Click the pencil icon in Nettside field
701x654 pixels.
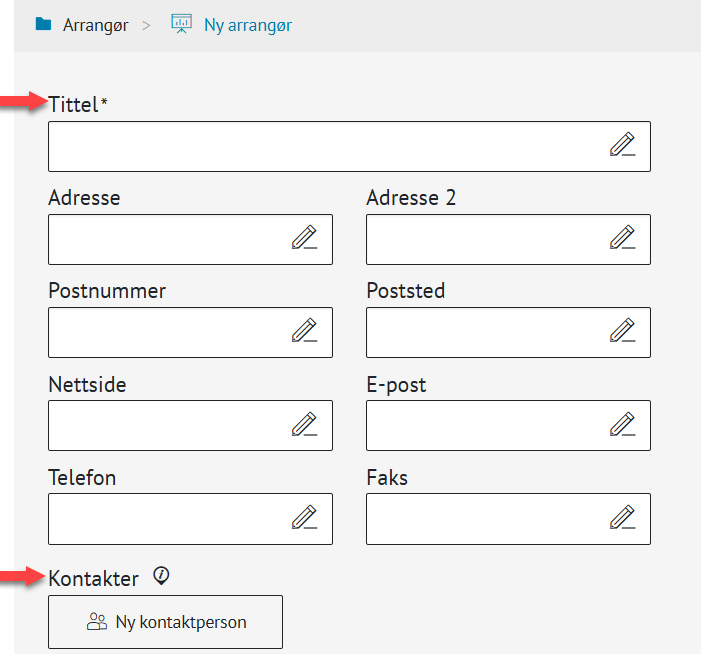tap(304, 425)
